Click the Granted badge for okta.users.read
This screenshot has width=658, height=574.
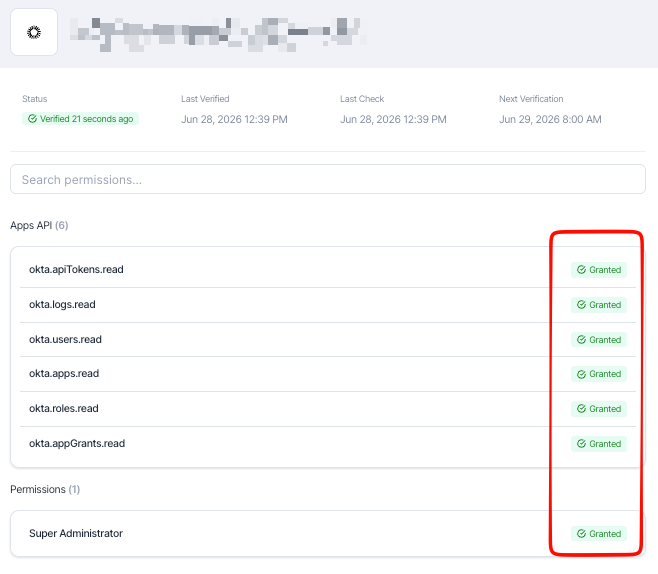coord(599,339)
